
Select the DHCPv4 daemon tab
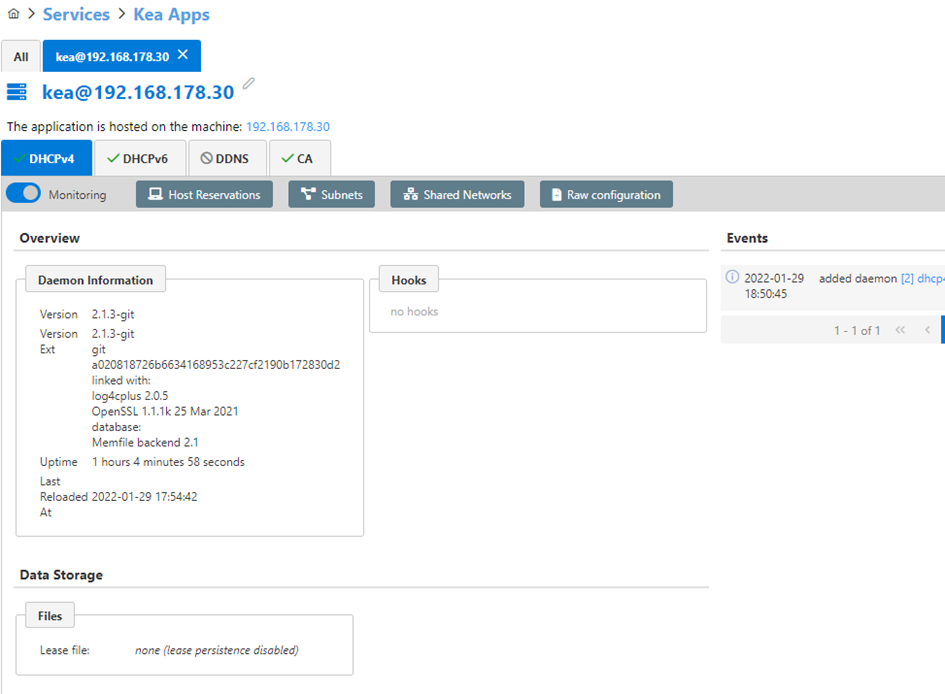pos(46,158)
